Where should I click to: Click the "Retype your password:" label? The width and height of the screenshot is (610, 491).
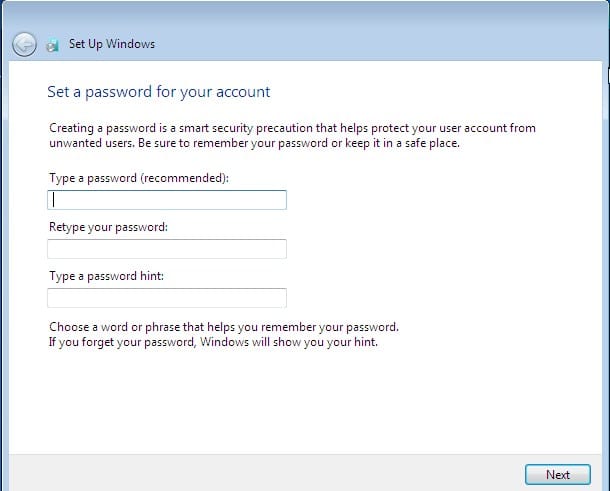click(x=108, y=227)
